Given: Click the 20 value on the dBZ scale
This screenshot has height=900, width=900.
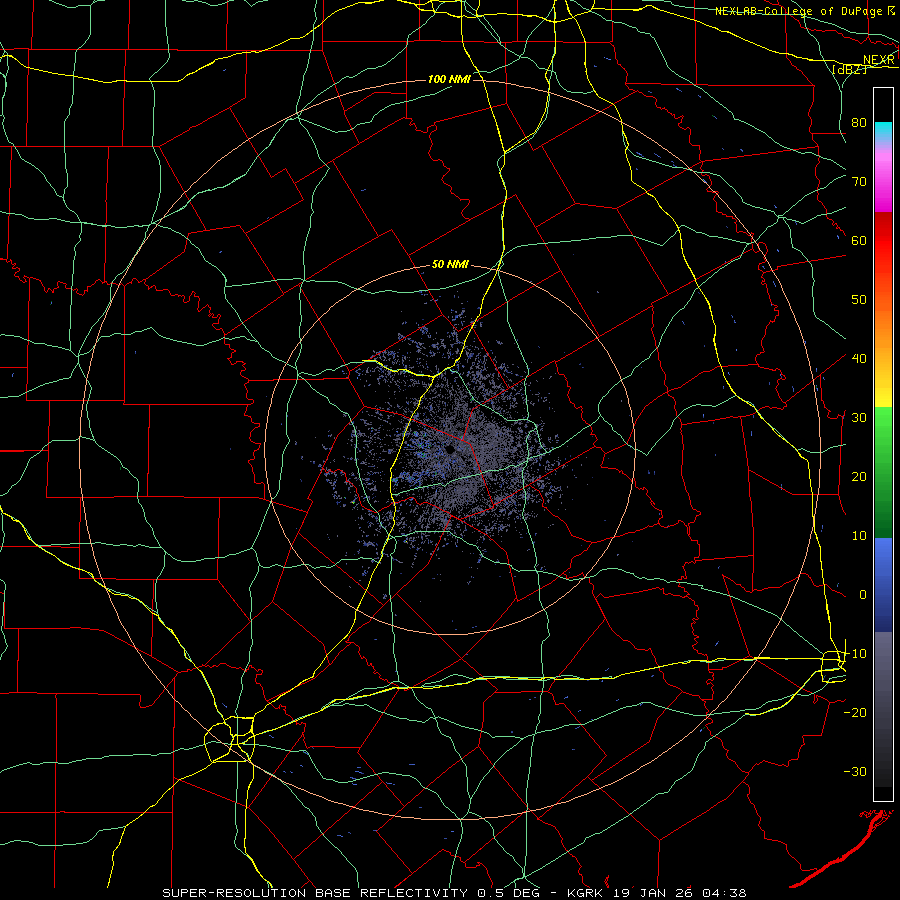Looking at the screenshot, I should 859,476.
